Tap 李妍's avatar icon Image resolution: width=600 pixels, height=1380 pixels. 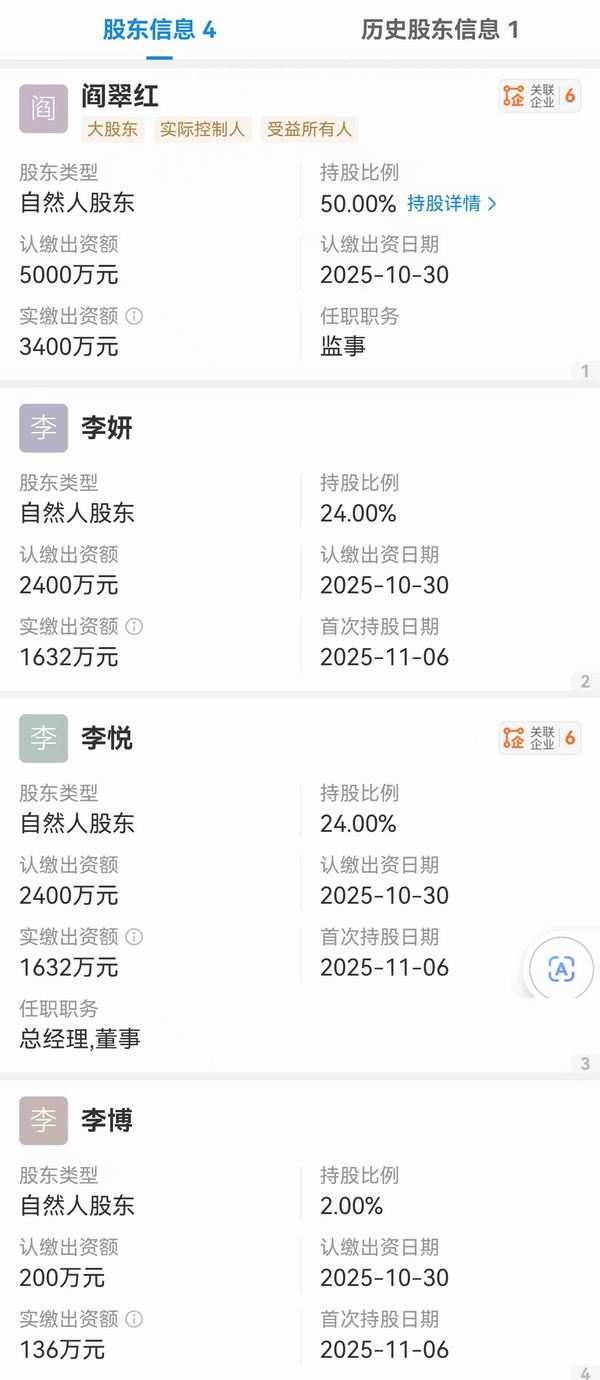pos(43,428)
